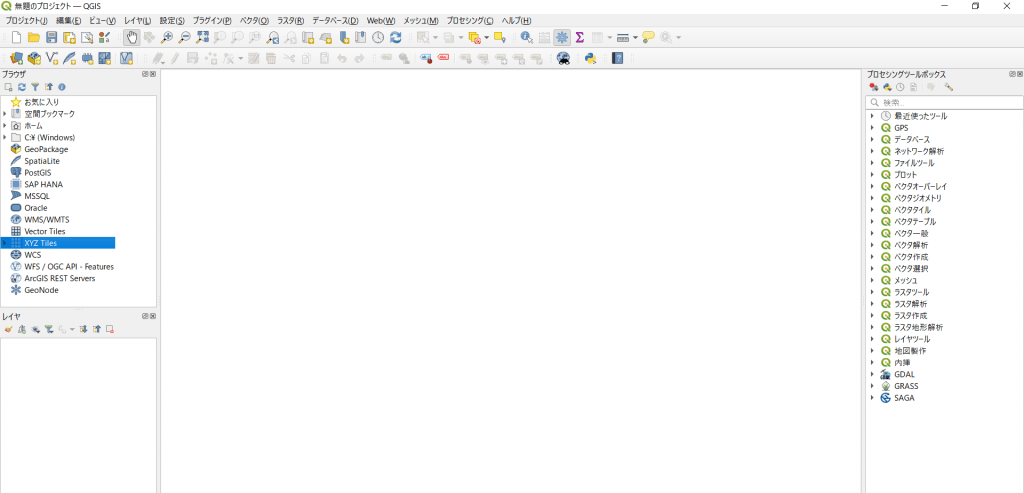Select GRASS in the processing toolbox
The image size is (1024, 493).
pos(906,387)
